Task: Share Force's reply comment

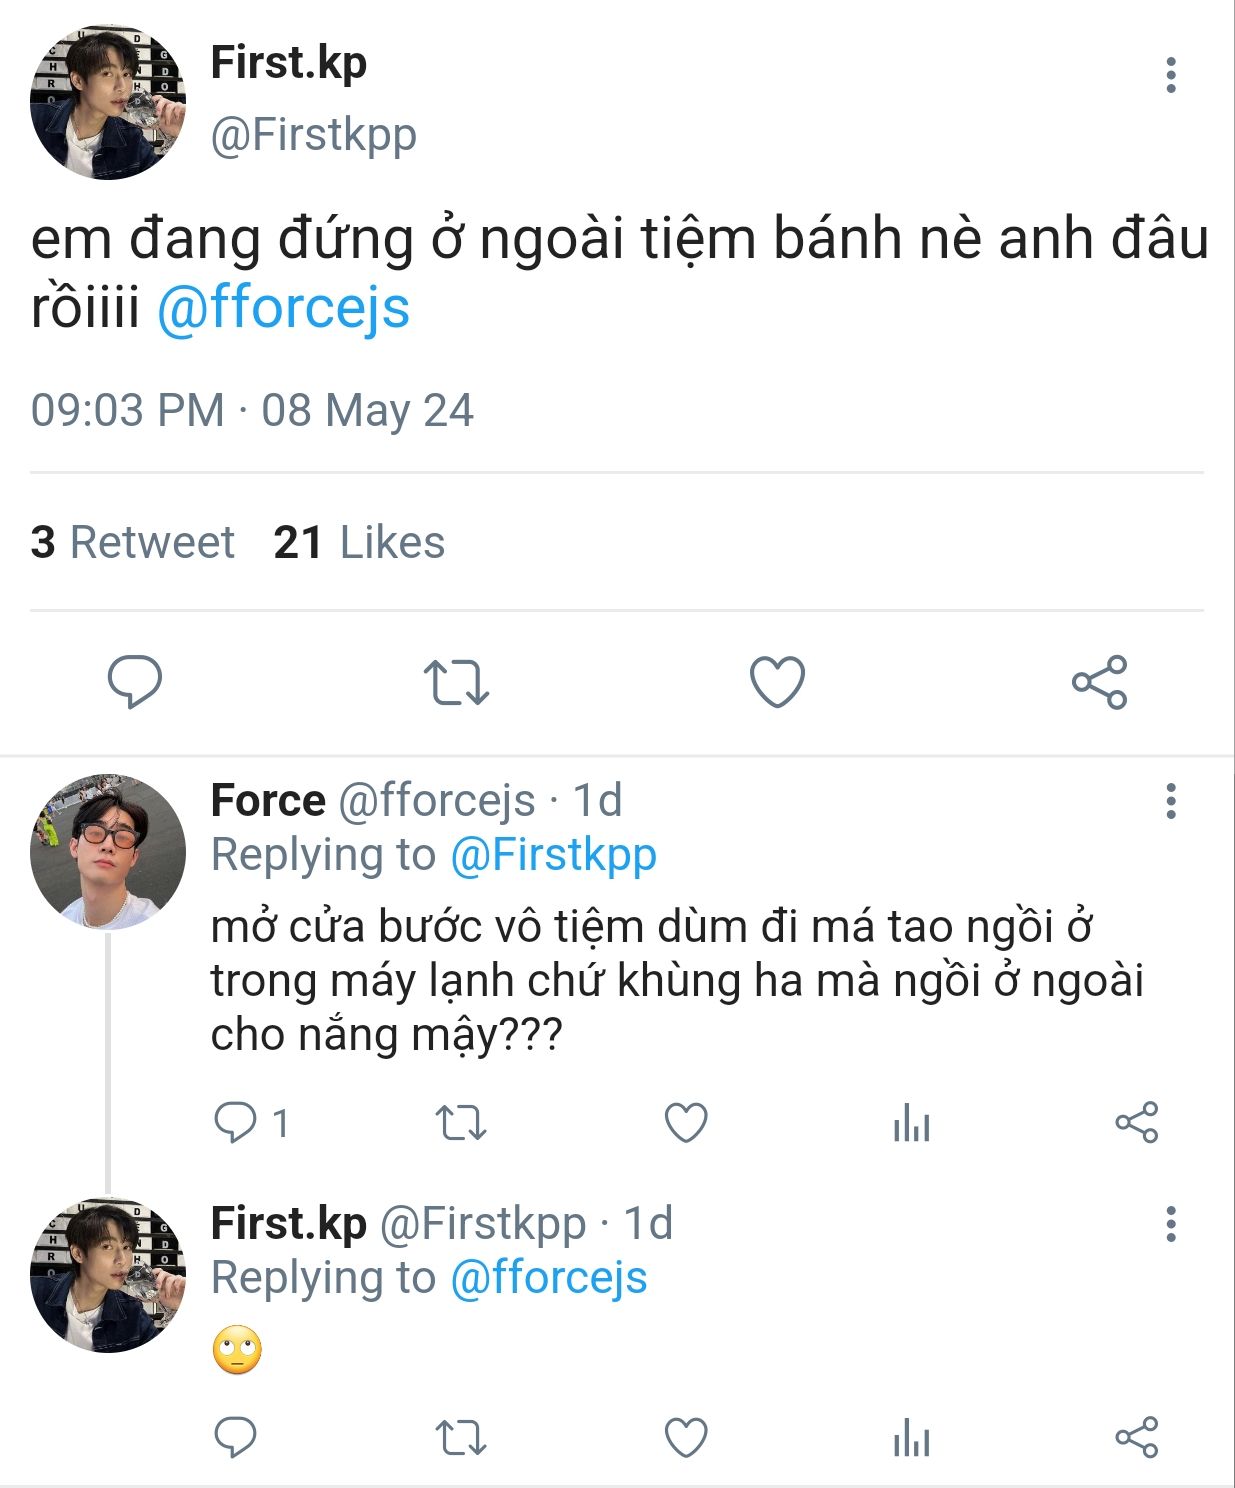Action: tap(1136, 1122)
